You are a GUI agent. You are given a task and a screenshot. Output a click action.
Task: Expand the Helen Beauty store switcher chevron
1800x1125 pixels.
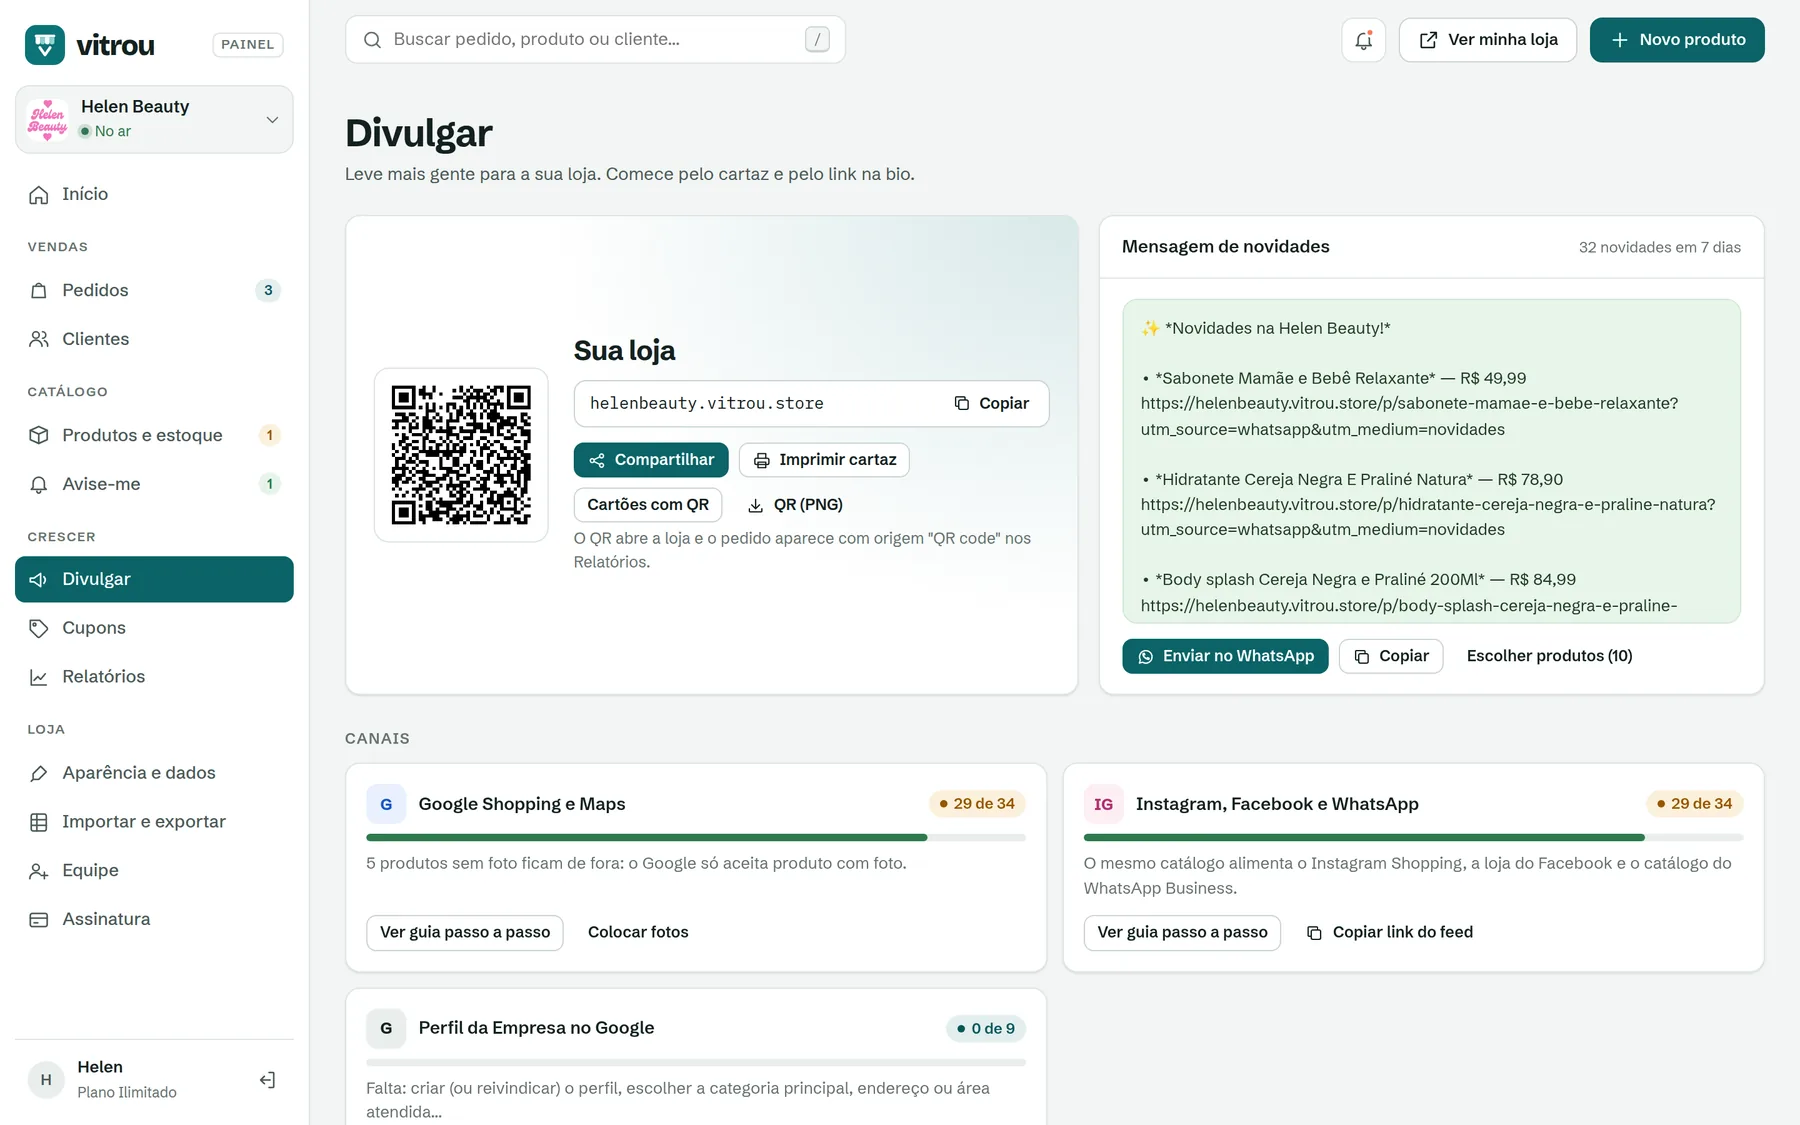click(272, 120)
